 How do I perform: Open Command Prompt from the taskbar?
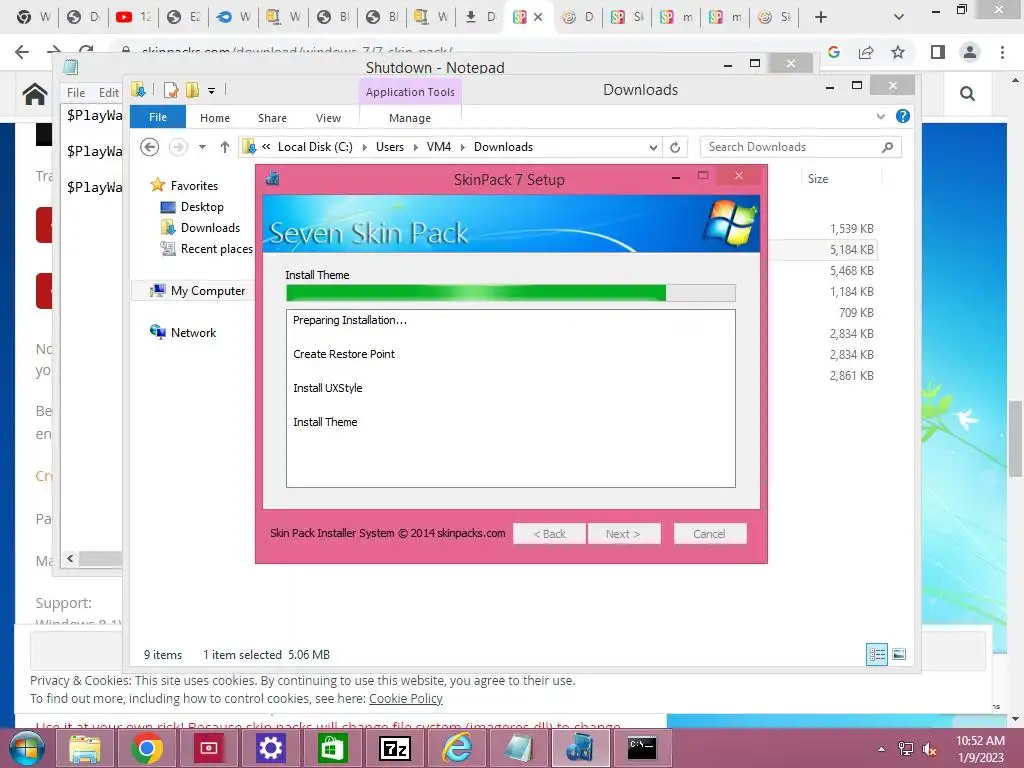(x=641, y=748)
